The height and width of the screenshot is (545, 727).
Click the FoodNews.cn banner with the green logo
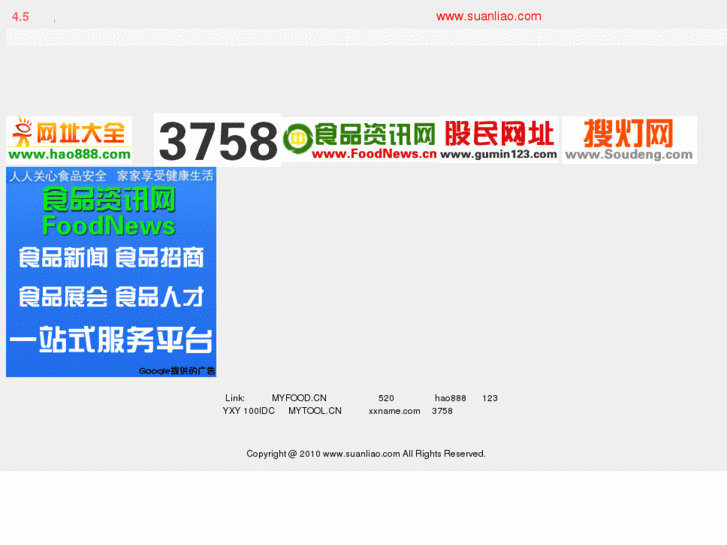[x=359, y=140]
